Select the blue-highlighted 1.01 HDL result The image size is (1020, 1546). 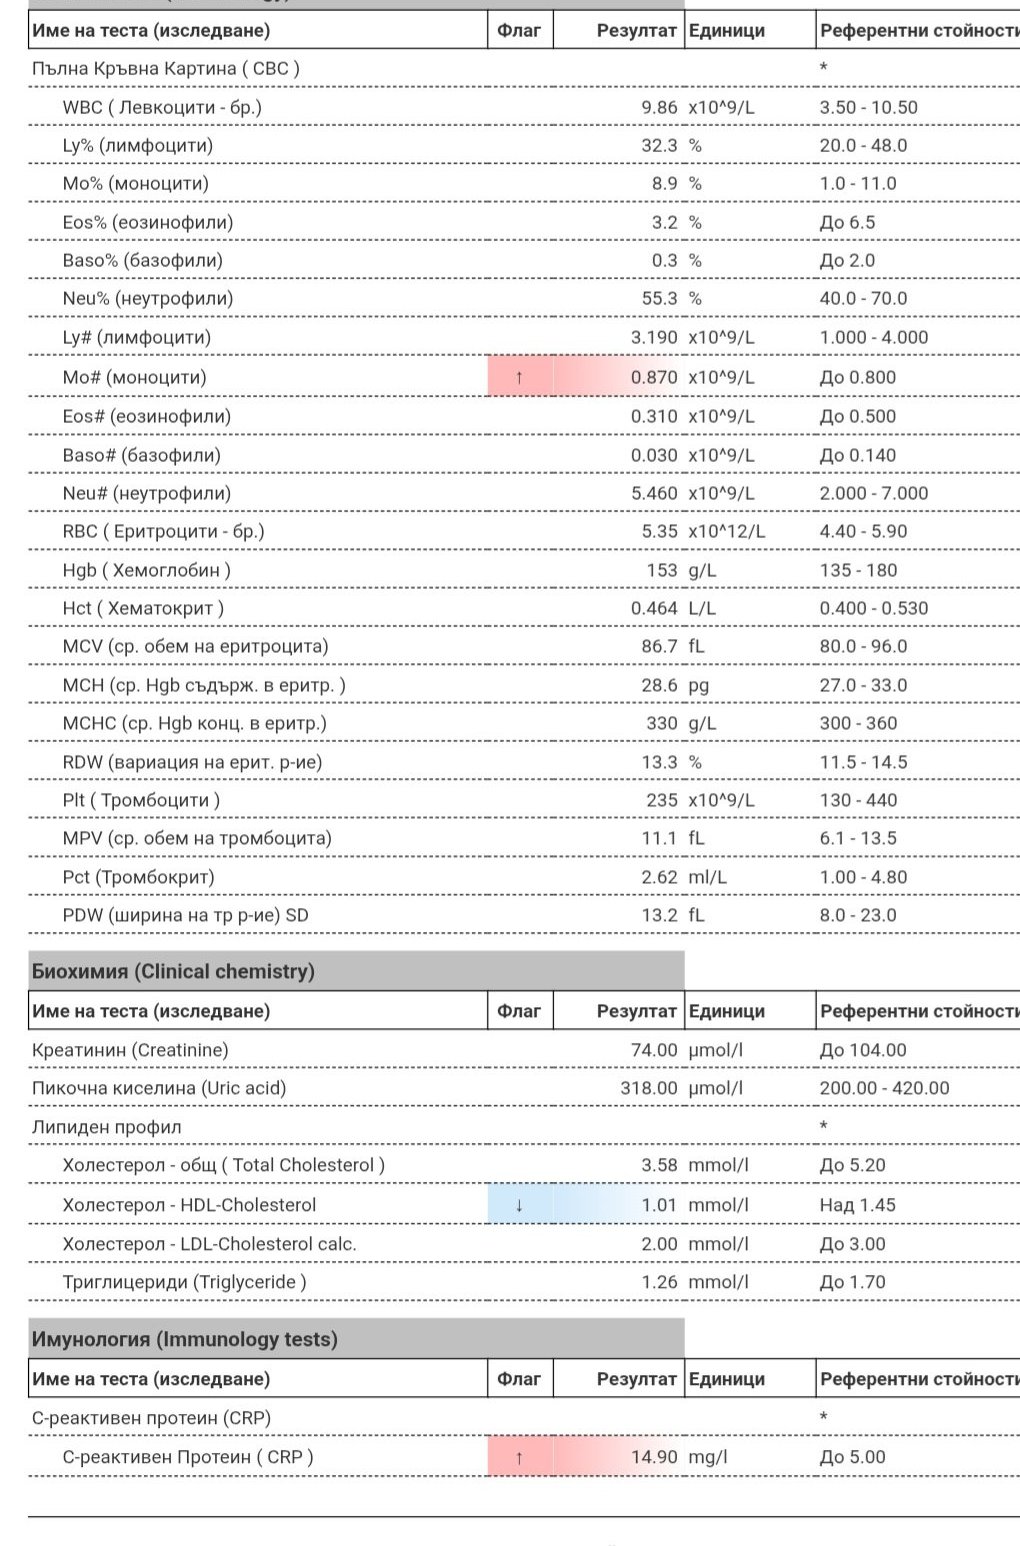(x=659, y=1205)
